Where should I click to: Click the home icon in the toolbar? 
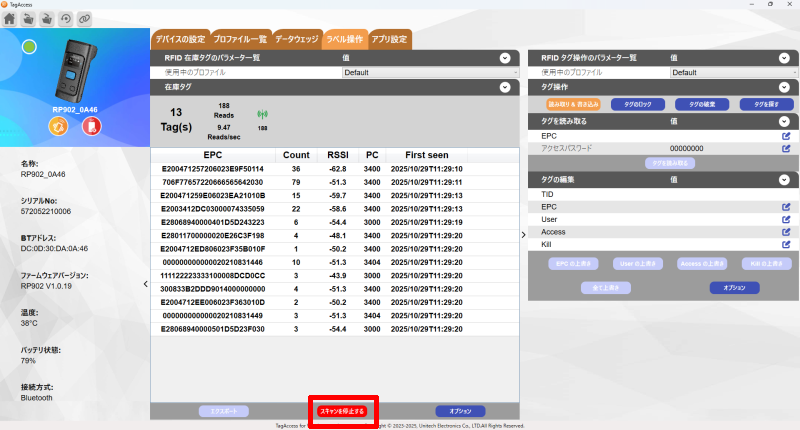pyautogui.click(x=11, y=19)
